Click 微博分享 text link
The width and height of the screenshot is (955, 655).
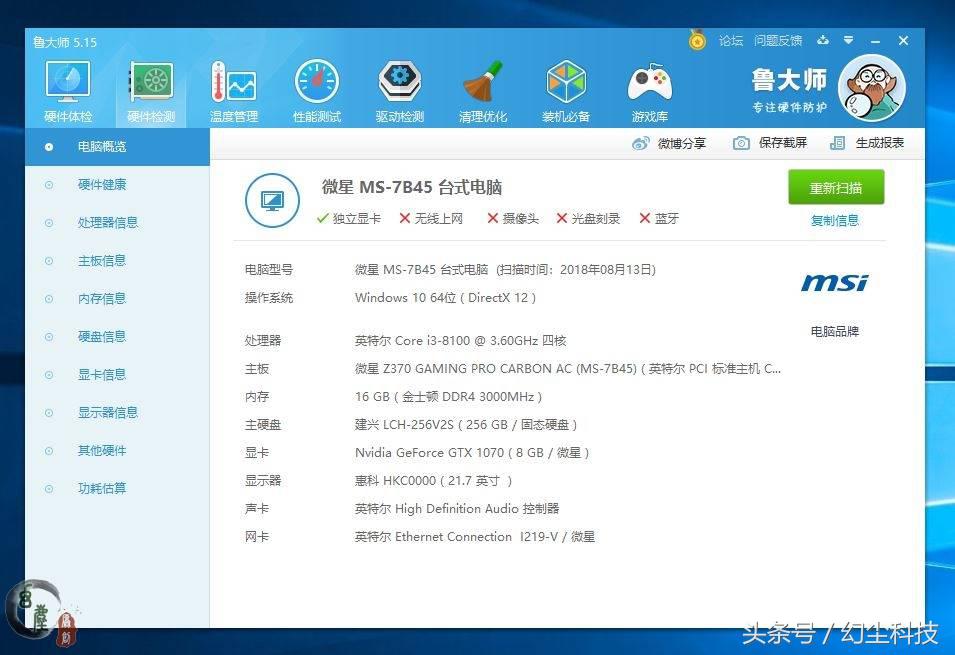pos(682,143)
